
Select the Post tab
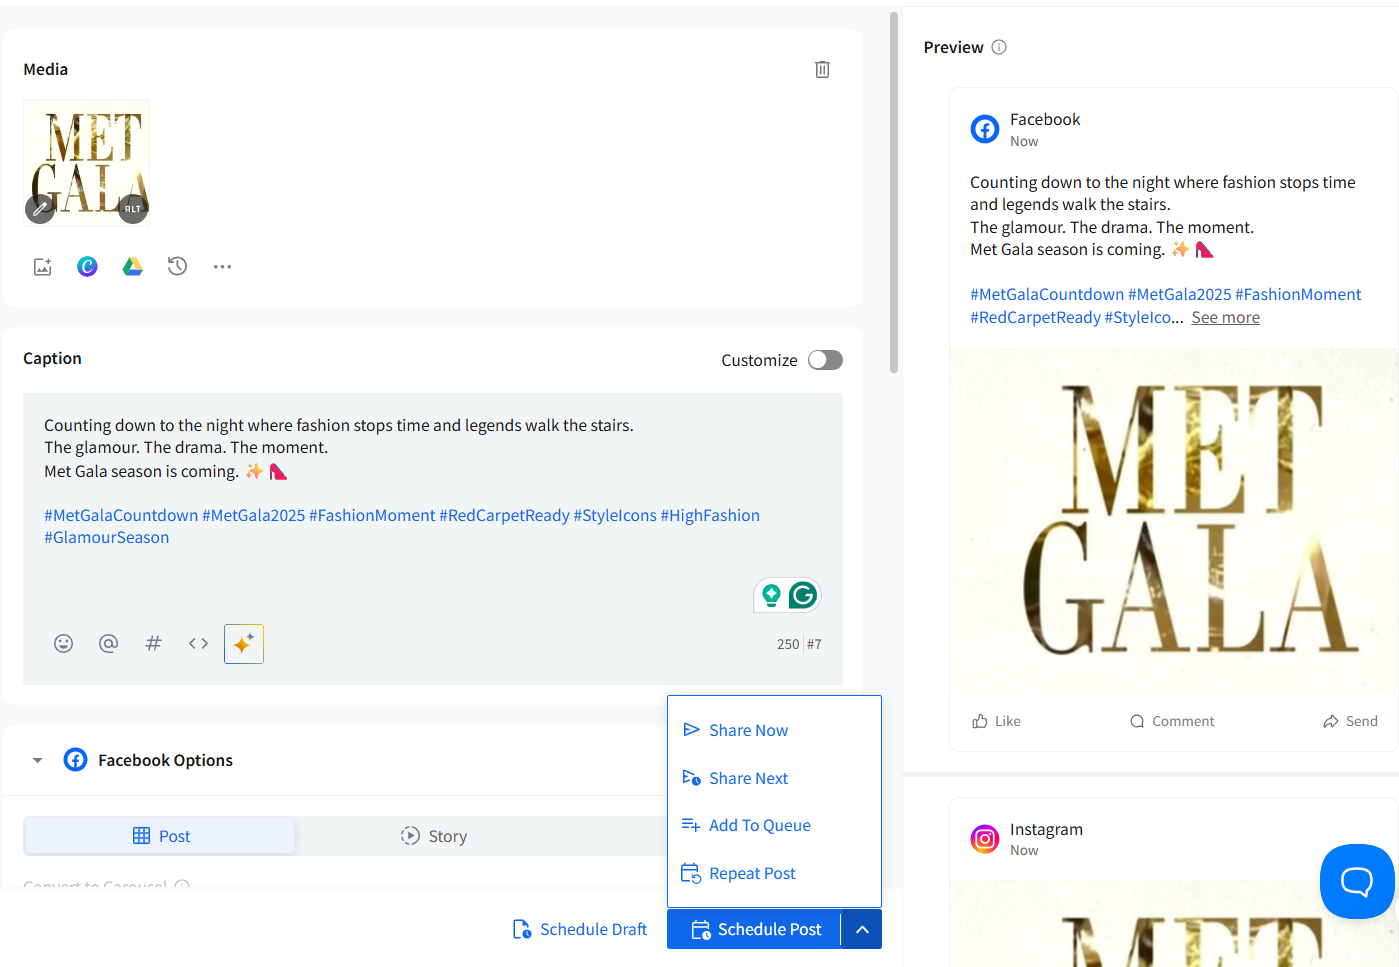(x=160, y=836)
